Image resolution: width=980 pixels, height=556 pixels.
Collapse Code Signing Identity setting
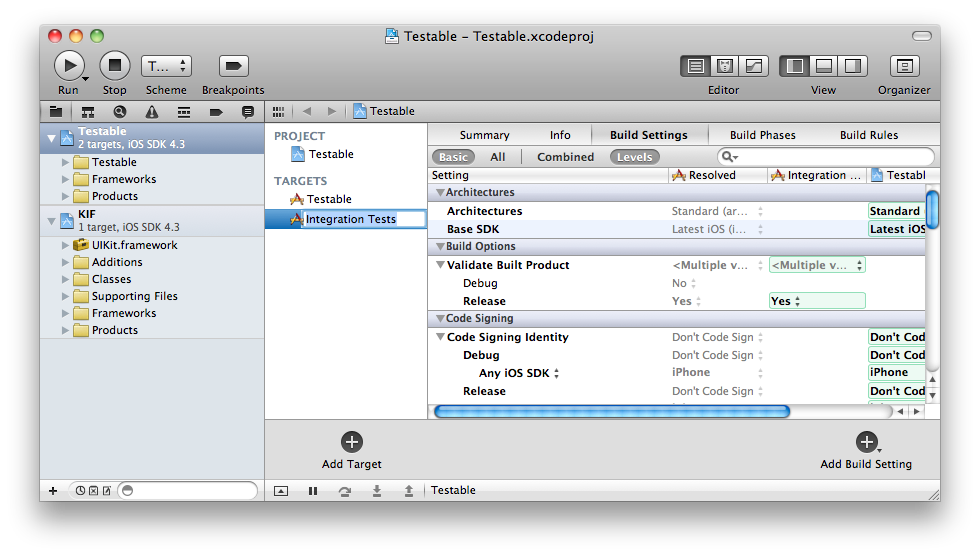point(440,337)
